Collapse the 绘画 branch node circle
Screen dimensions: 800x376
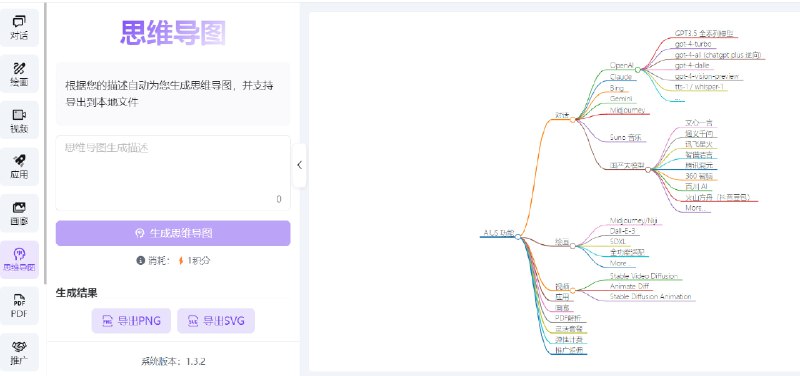[x=572, y=245]
